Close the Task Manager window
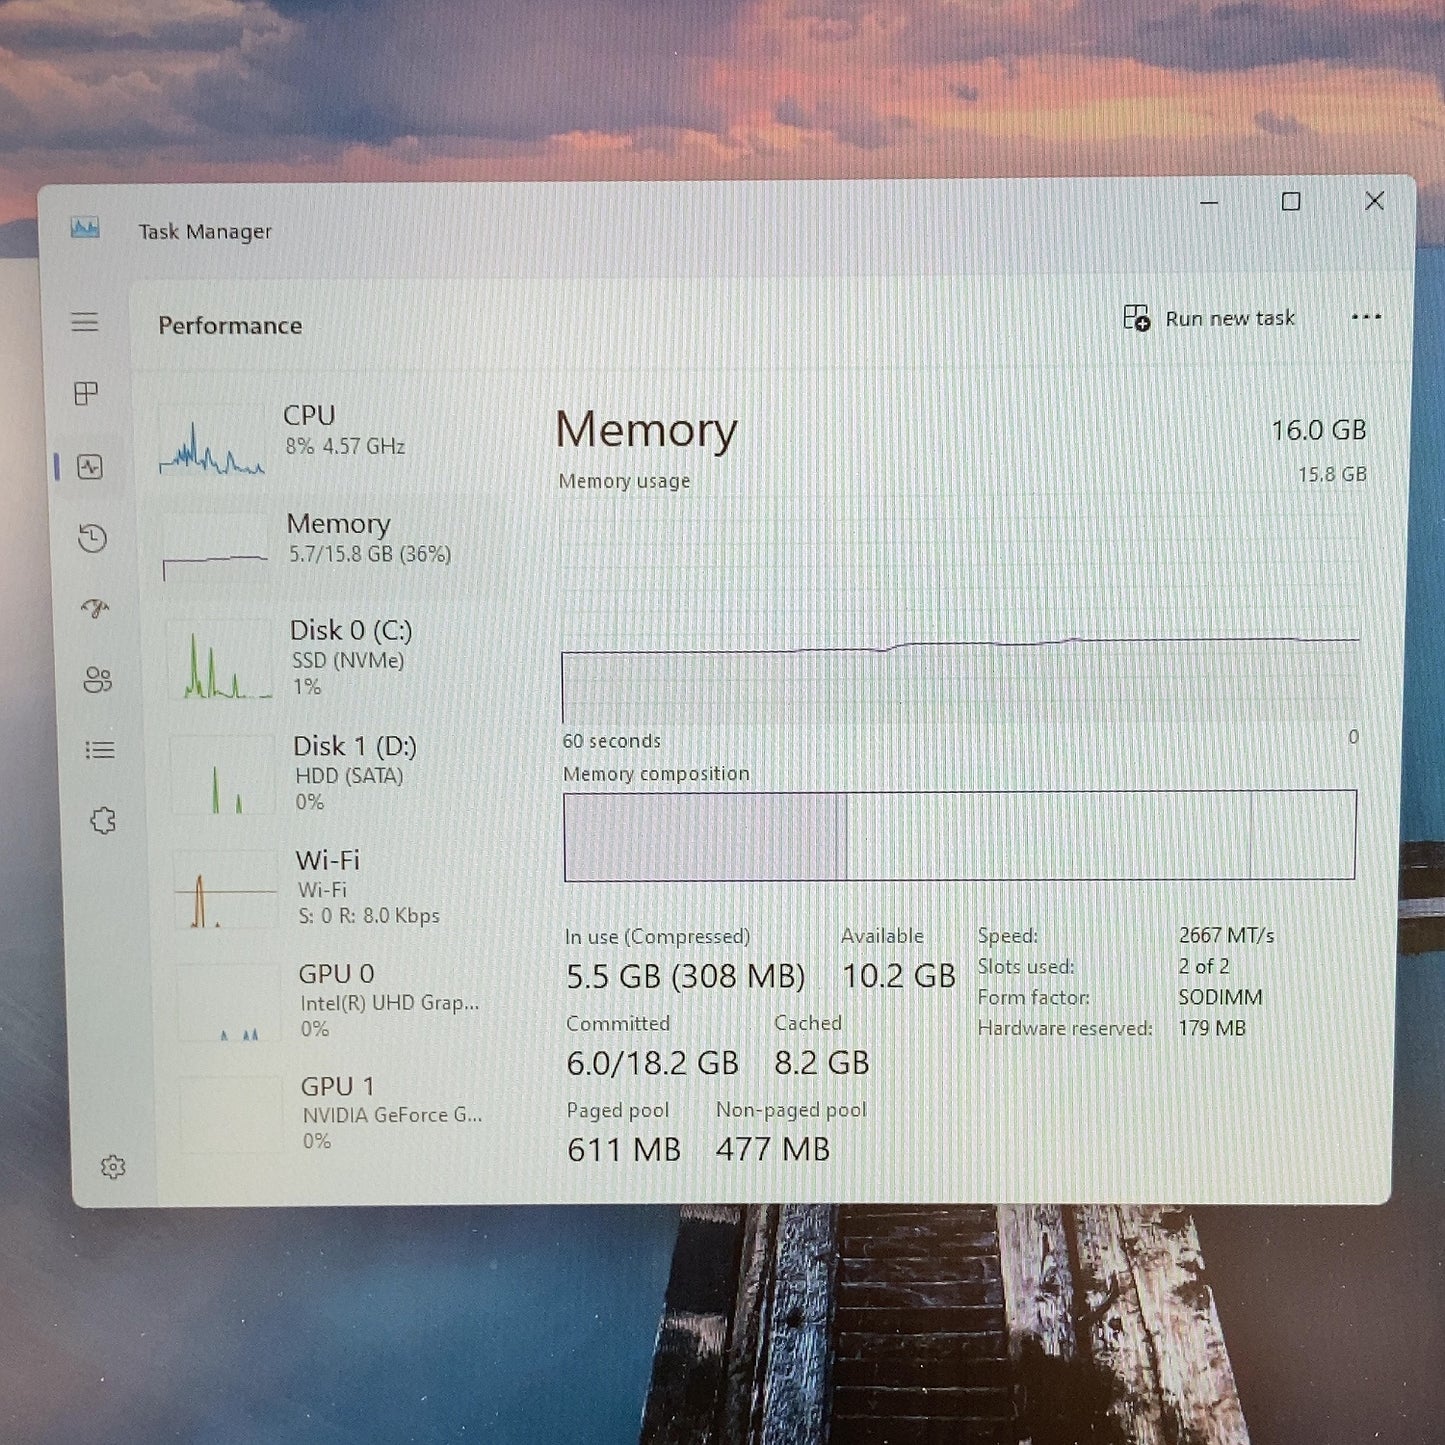The height and width of the screenshot is (1445, 1445). click(1375, 201)
